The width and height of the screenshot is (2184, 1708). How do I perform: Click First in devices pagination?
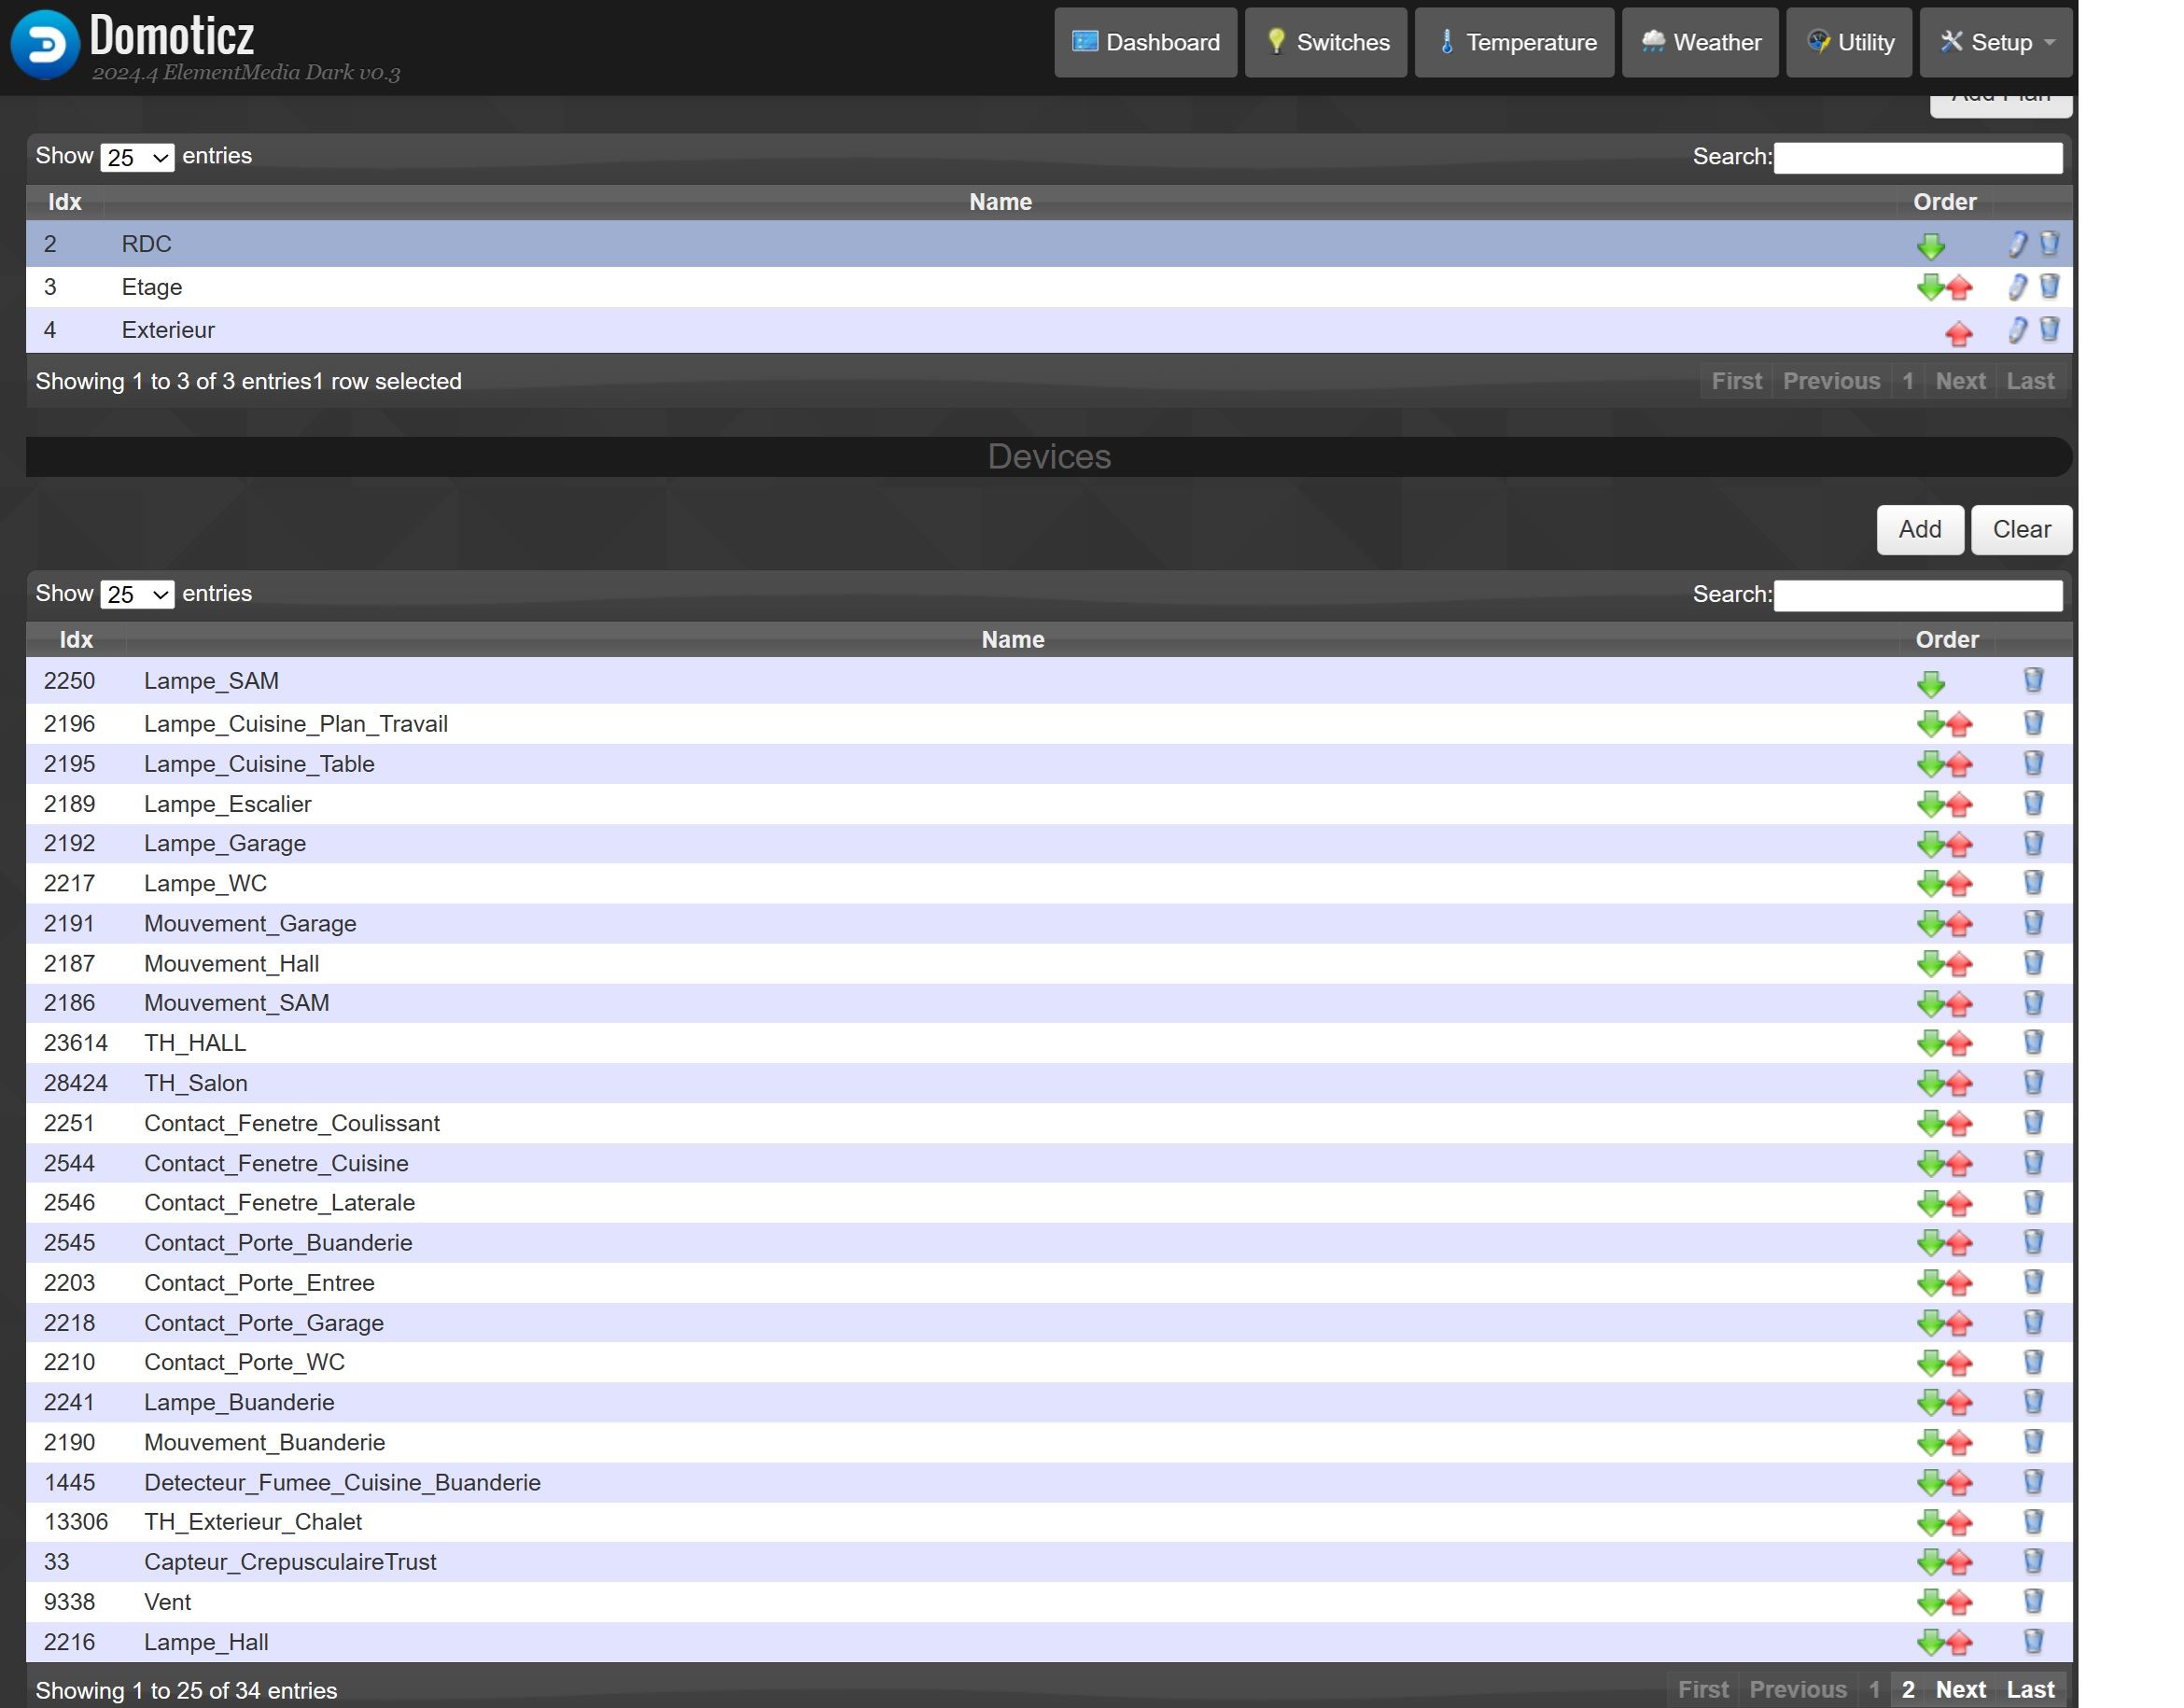tap(1703, 1690)
